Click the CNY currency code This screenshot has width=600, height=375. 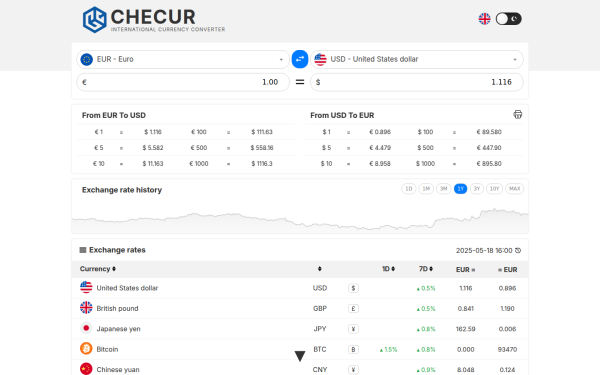320,370
